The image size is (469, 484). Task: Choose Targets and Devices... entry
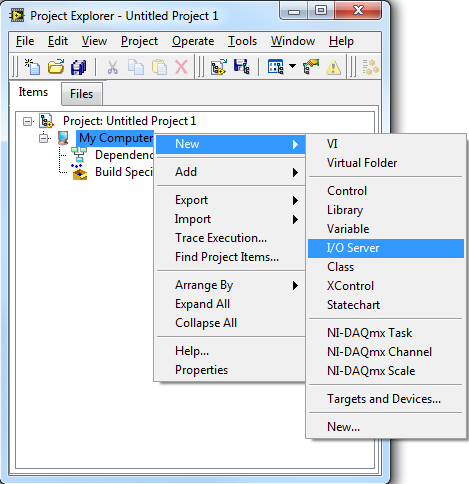(386, 399)
